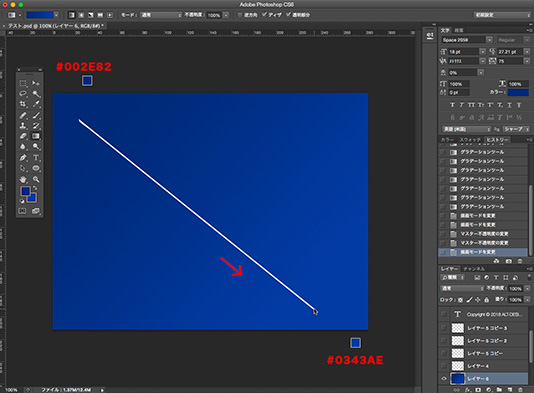Choose linear gradient style in options bar
This screenshot has height=393, width=534.
coord(72,15)
